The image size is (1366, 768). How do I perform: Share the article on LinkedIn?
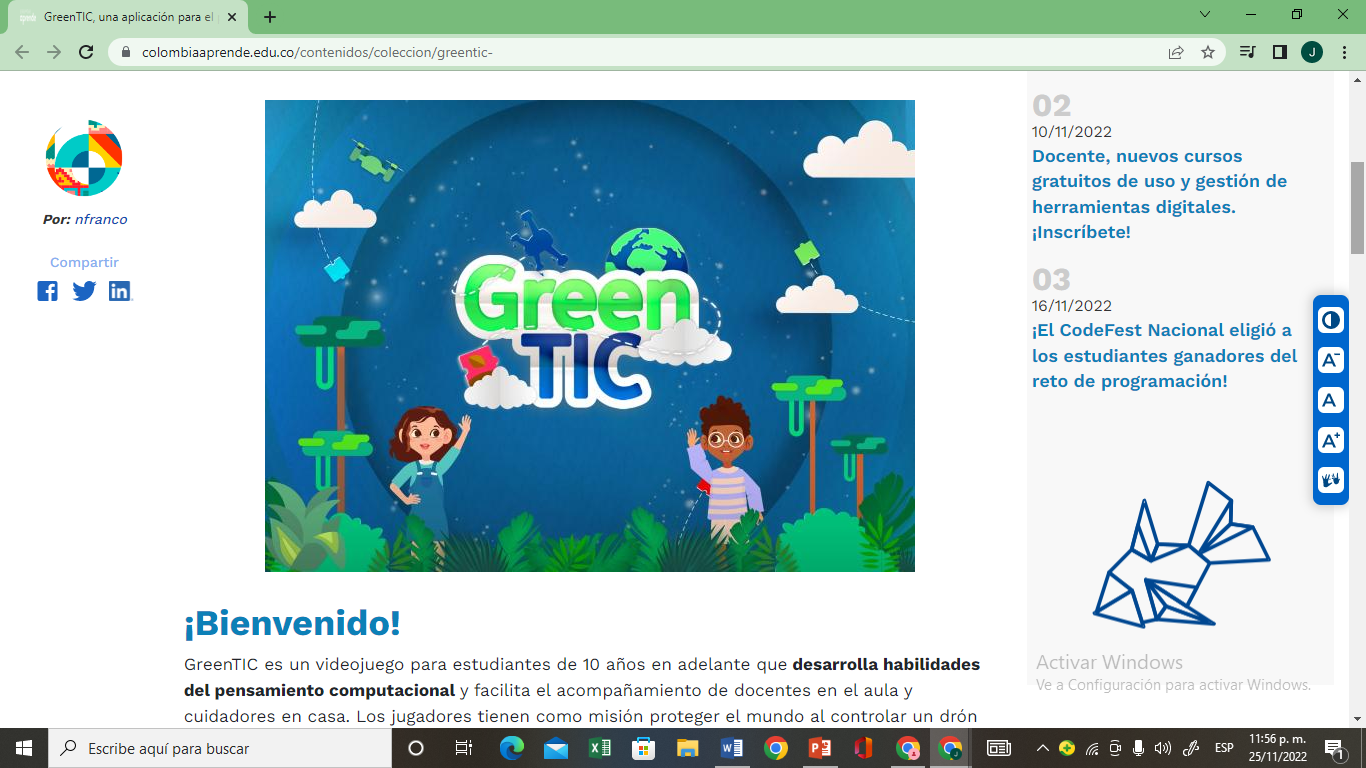[120, 291]
